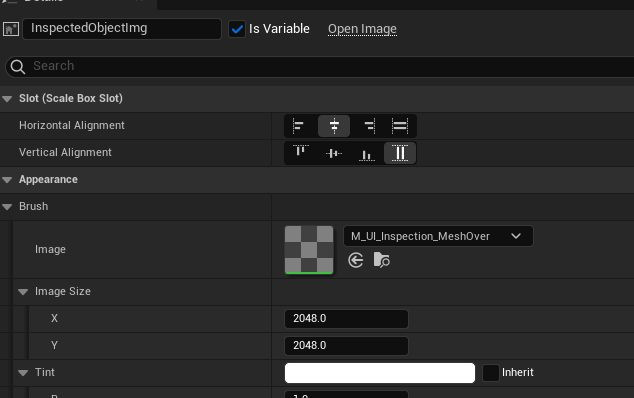The width and height of the screenshot is (634, 398).
Task: Edit Image Size Y value 2048.0
Action: 347,346
